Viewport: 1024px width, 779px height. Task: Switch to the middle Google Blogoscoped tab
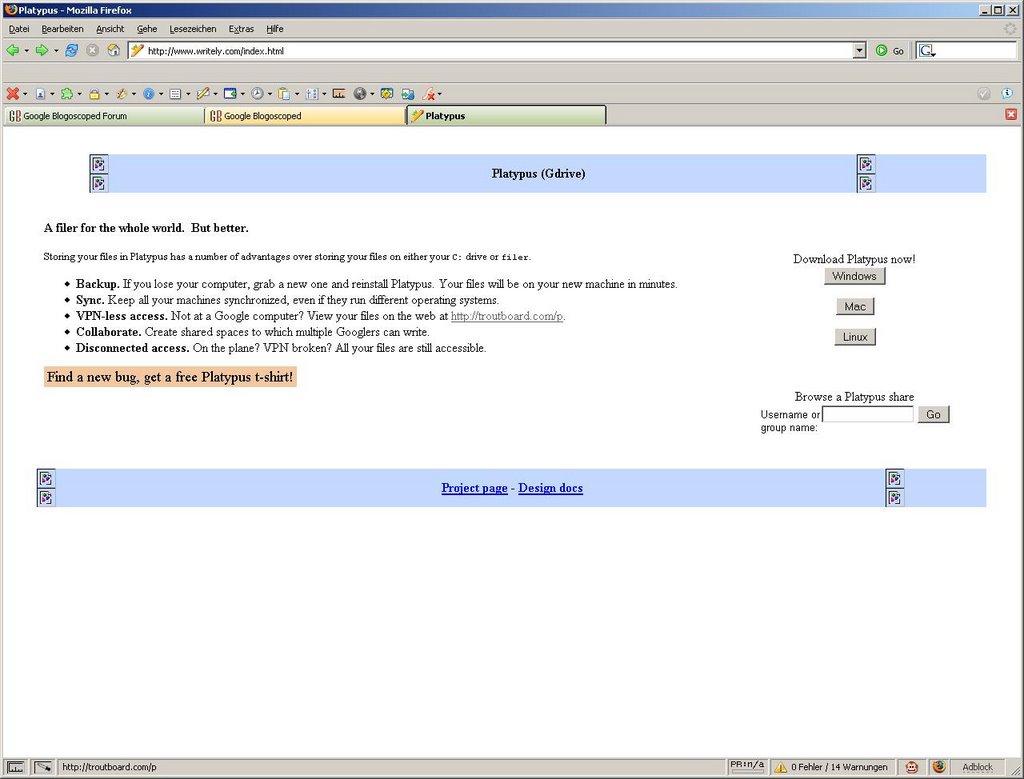[305, 116]
